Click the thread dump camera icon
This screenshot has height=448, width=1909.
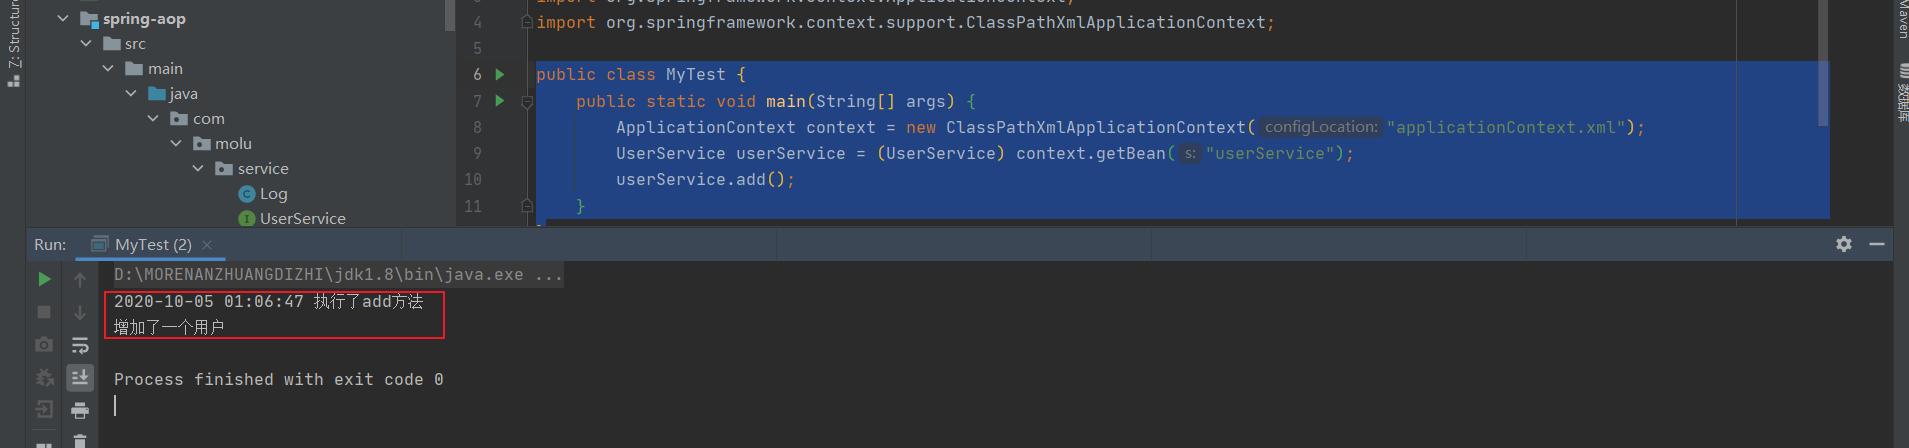tap(44, 345)
